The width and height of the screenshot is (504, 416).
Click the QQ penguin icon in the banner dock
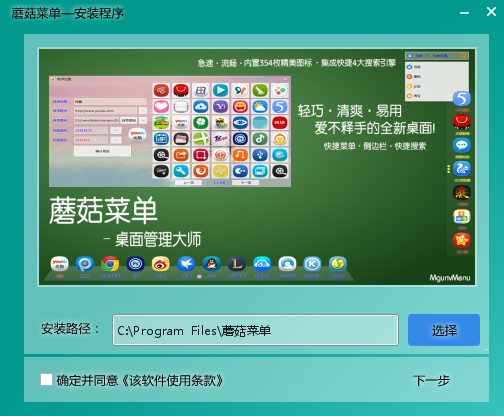[x=211, y=264]
